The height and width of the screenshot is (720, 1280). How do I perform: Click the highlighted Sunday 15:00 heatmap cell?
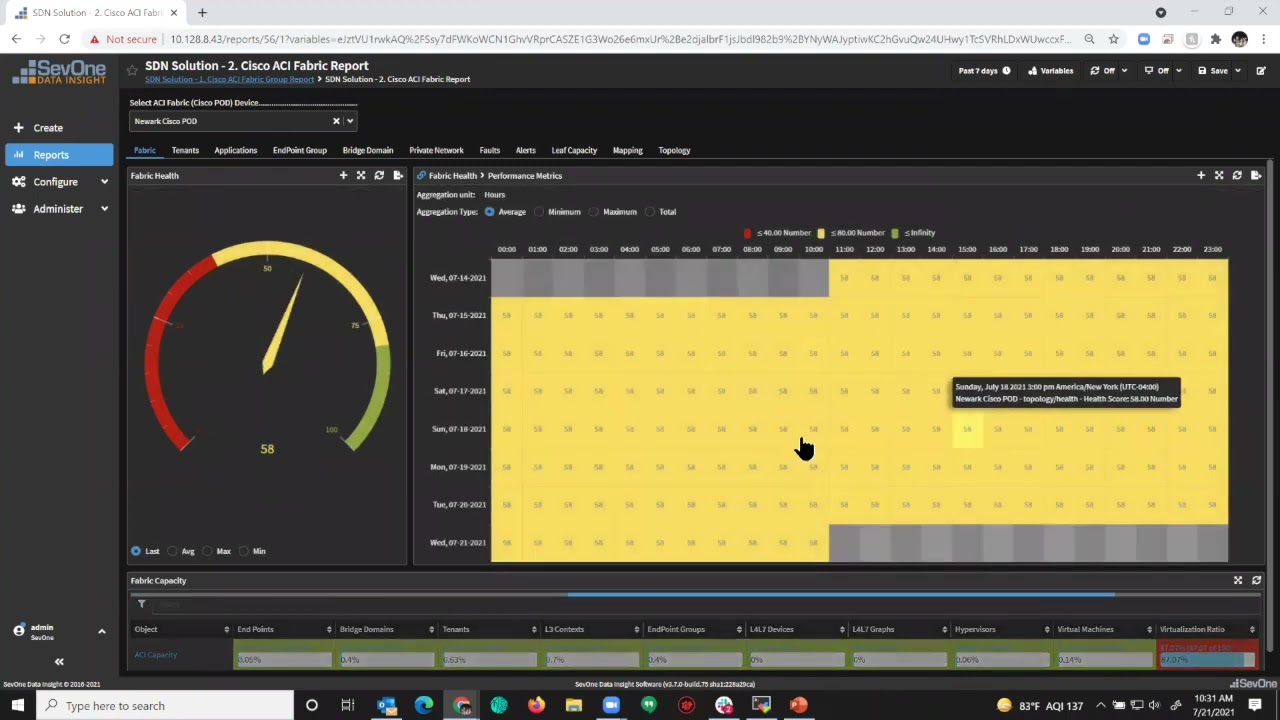967,429
